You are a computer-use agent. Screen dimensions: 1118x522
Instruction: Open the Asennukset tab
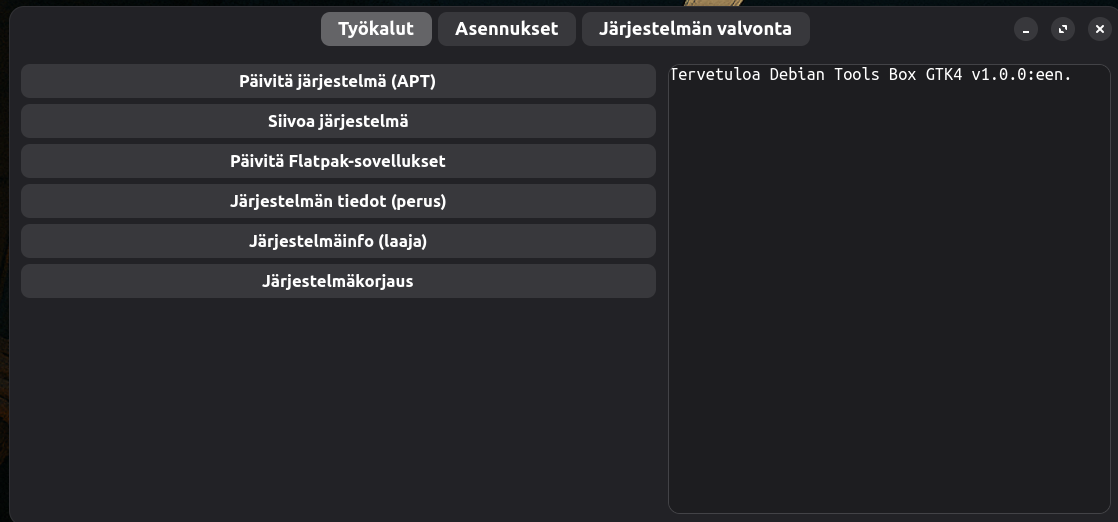click(x=506, y=29)
